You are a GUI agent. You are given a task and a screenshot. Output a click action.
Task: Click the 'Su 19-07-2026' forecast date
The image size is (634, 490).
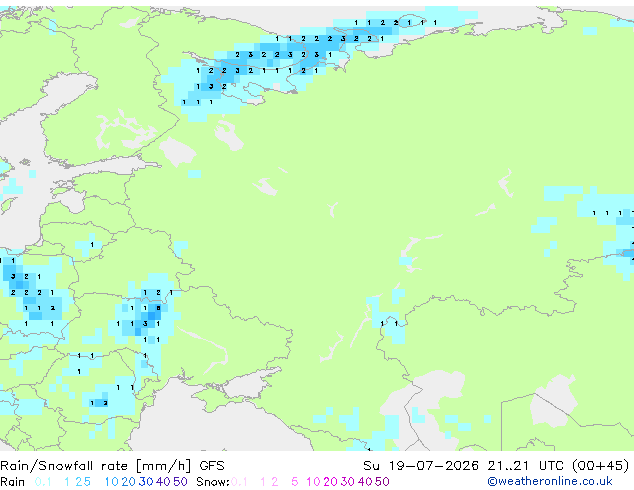pos(421,466)
